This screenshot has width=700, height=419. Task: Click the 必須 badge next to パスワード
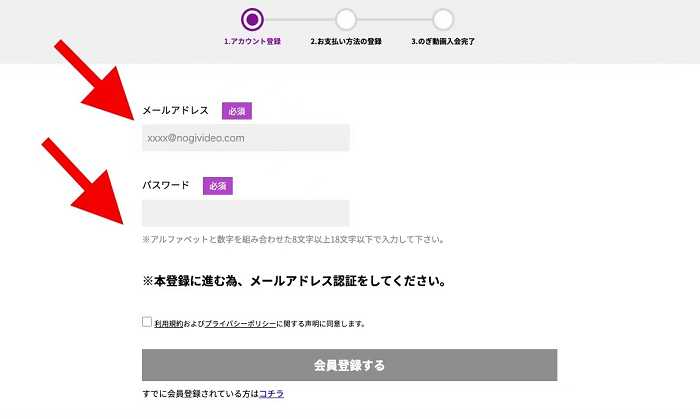coord(218,186)
